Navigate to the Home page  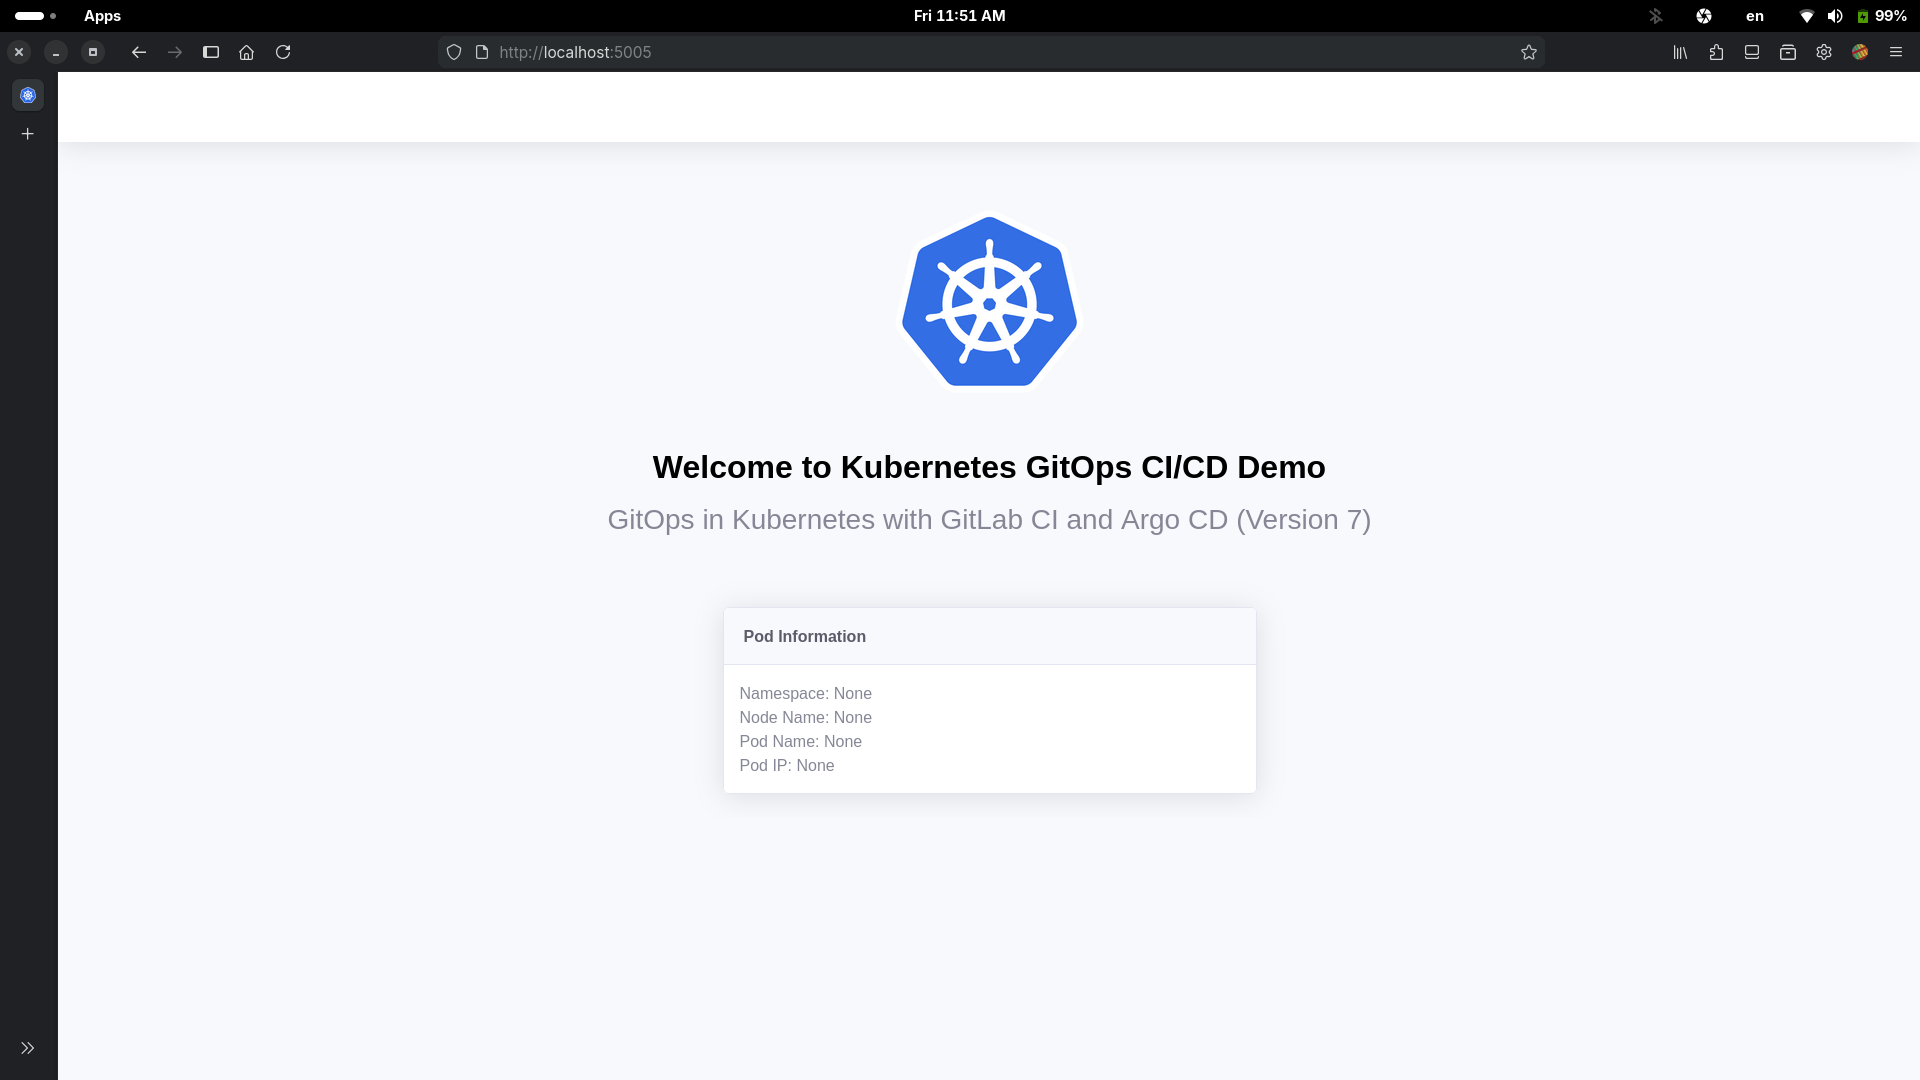246,52
